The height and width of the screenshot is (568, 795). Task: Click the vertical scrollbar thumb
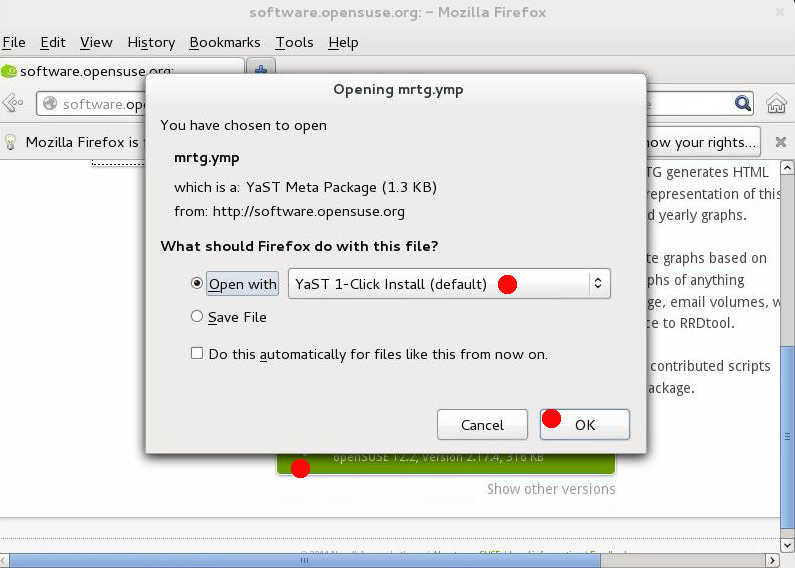coord(787,435)
